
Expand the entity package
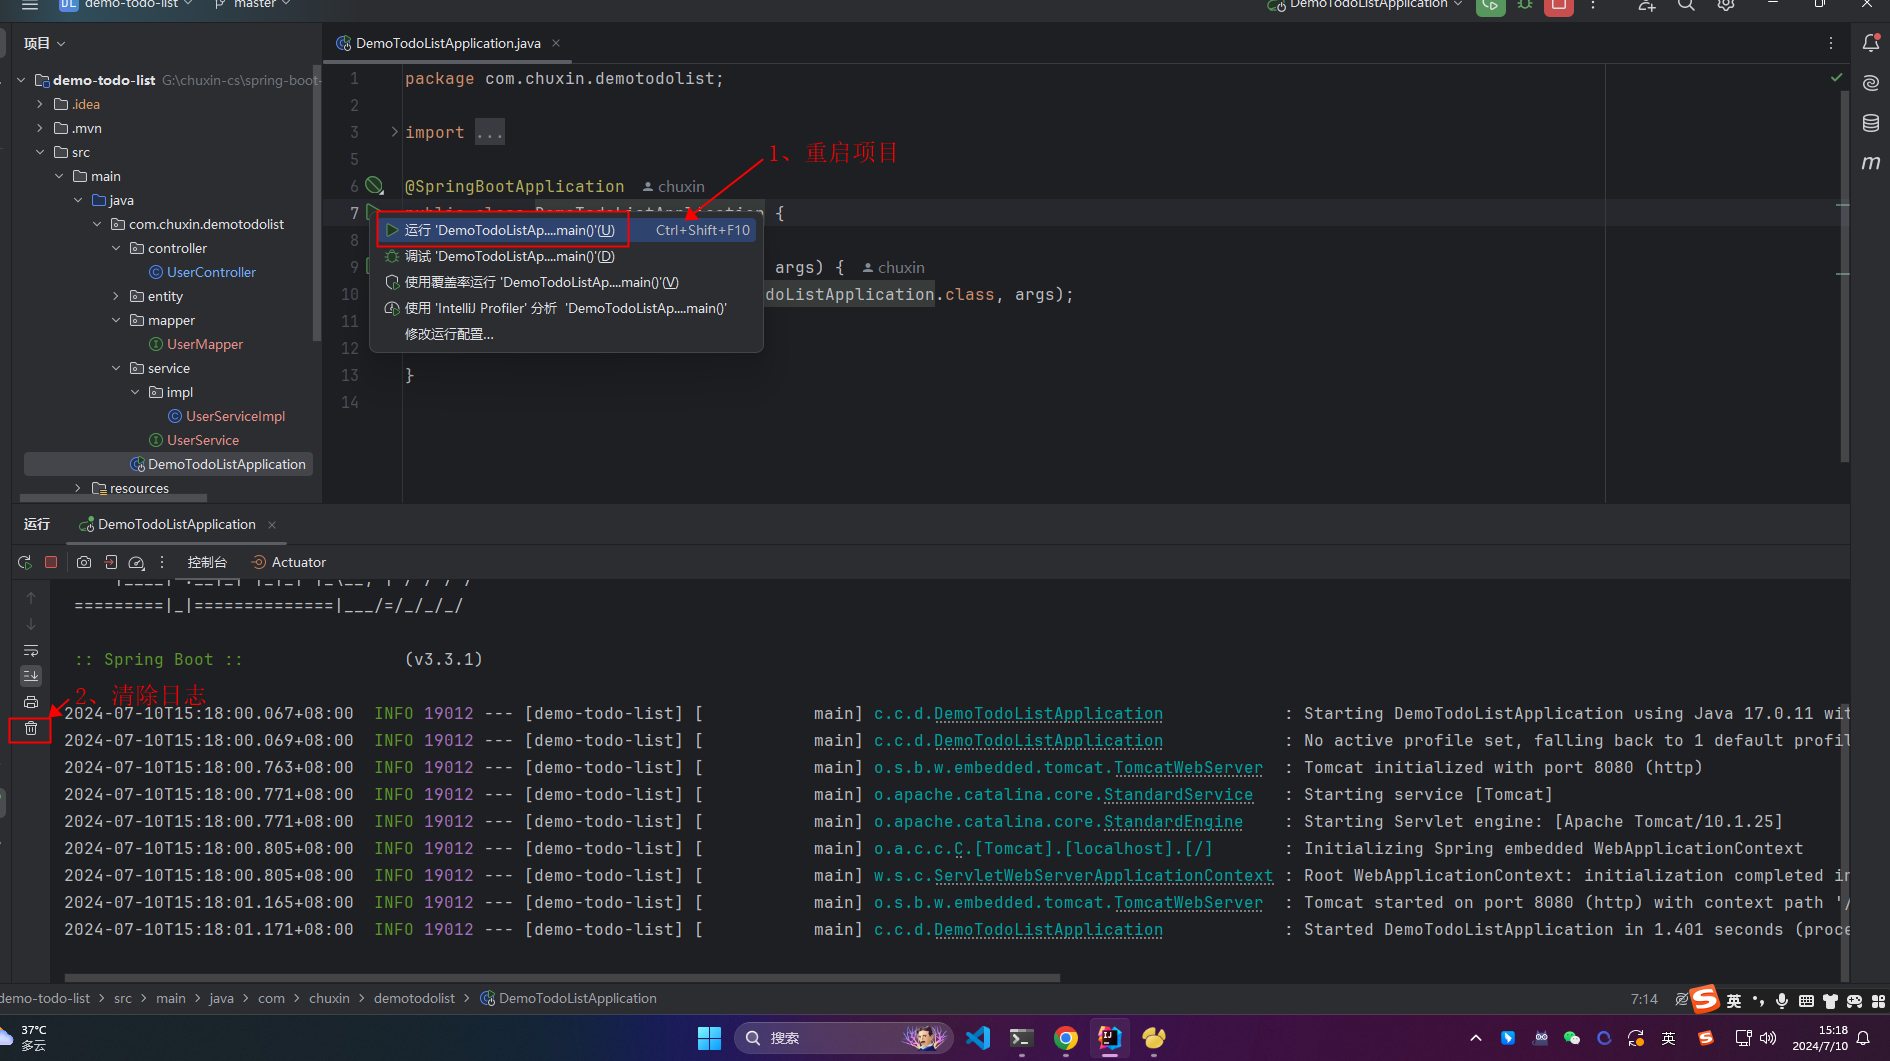116,296
